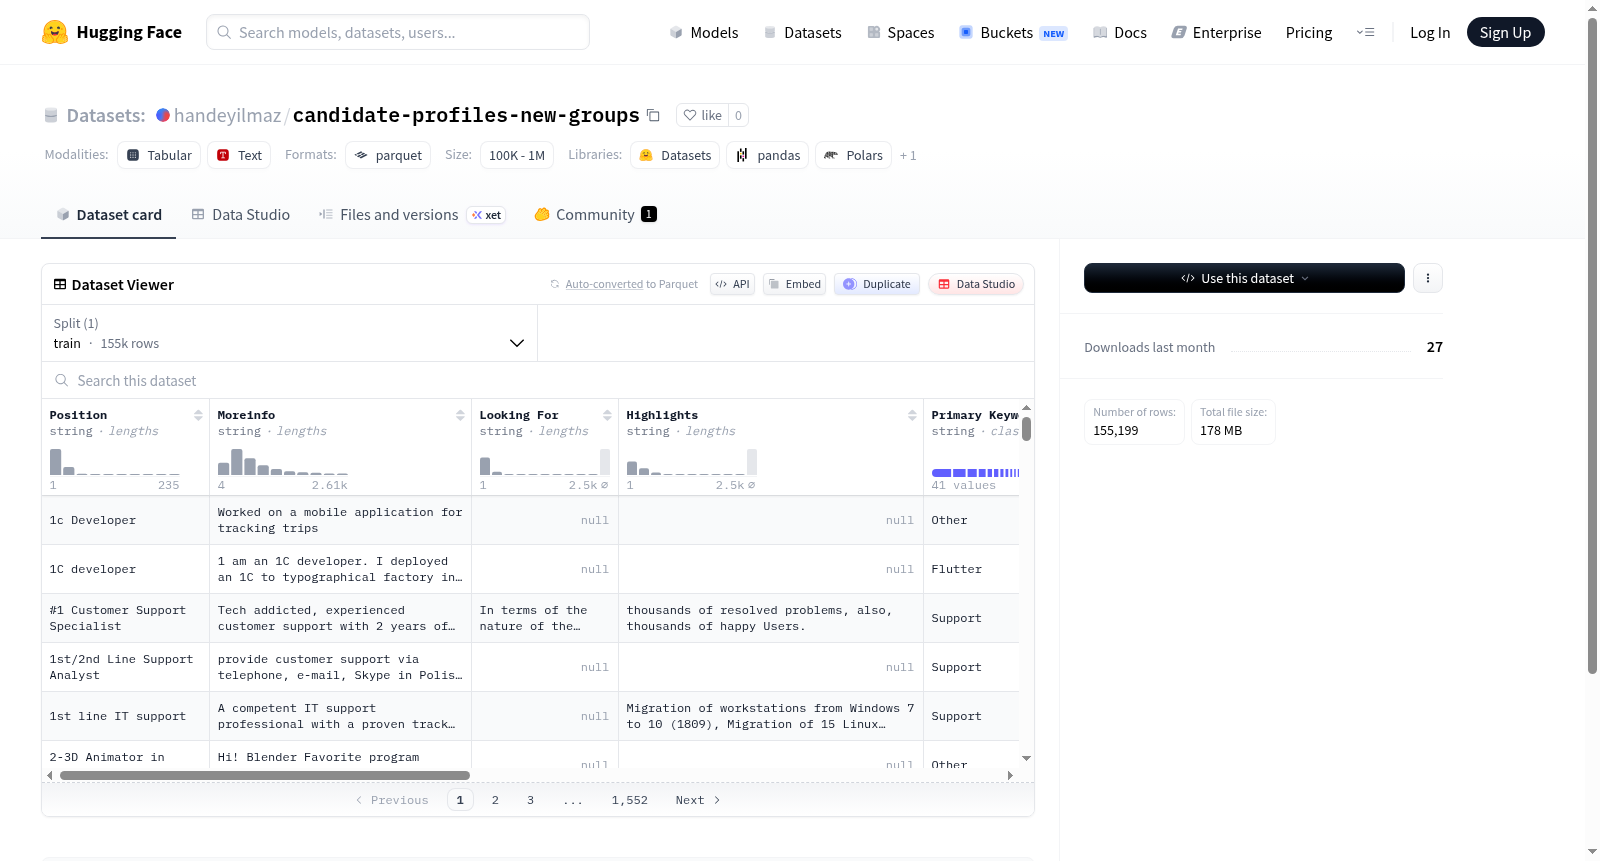Open Buckets in the navigation
This screenshot has height=861, width=1600.
point(1013,32)
